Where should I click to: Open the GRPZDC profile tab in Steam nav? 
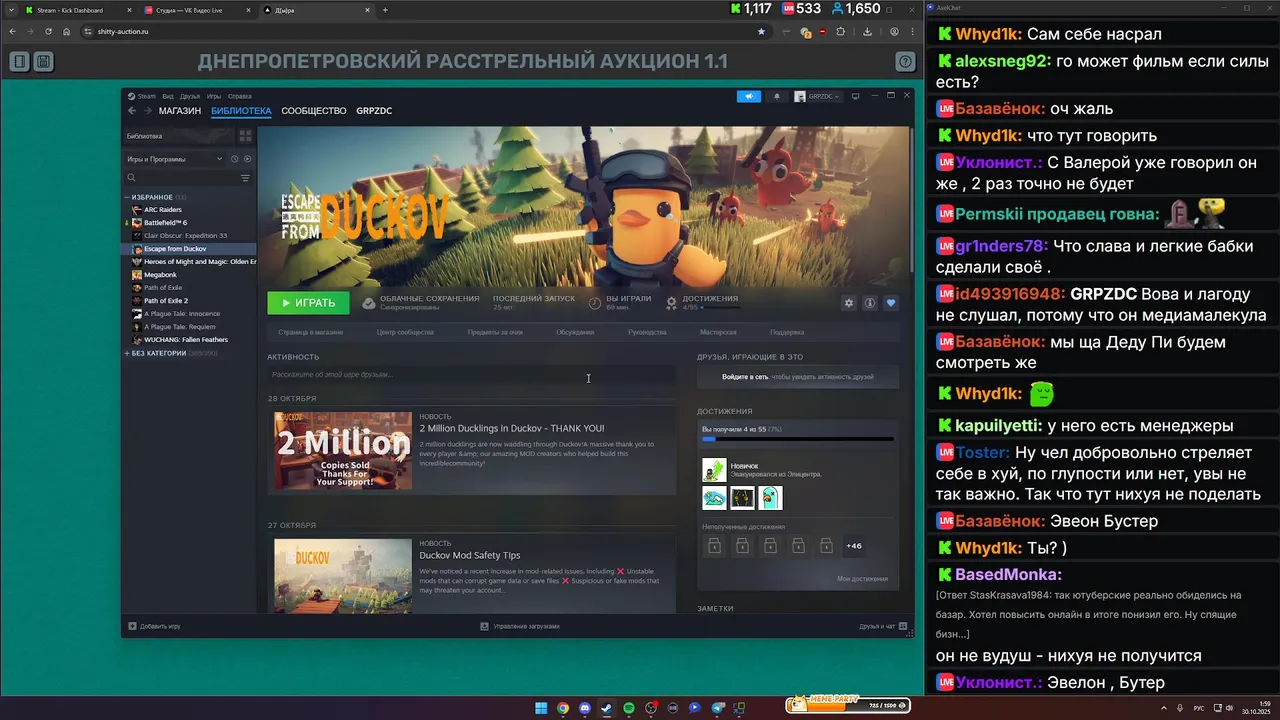coord(374,111)
